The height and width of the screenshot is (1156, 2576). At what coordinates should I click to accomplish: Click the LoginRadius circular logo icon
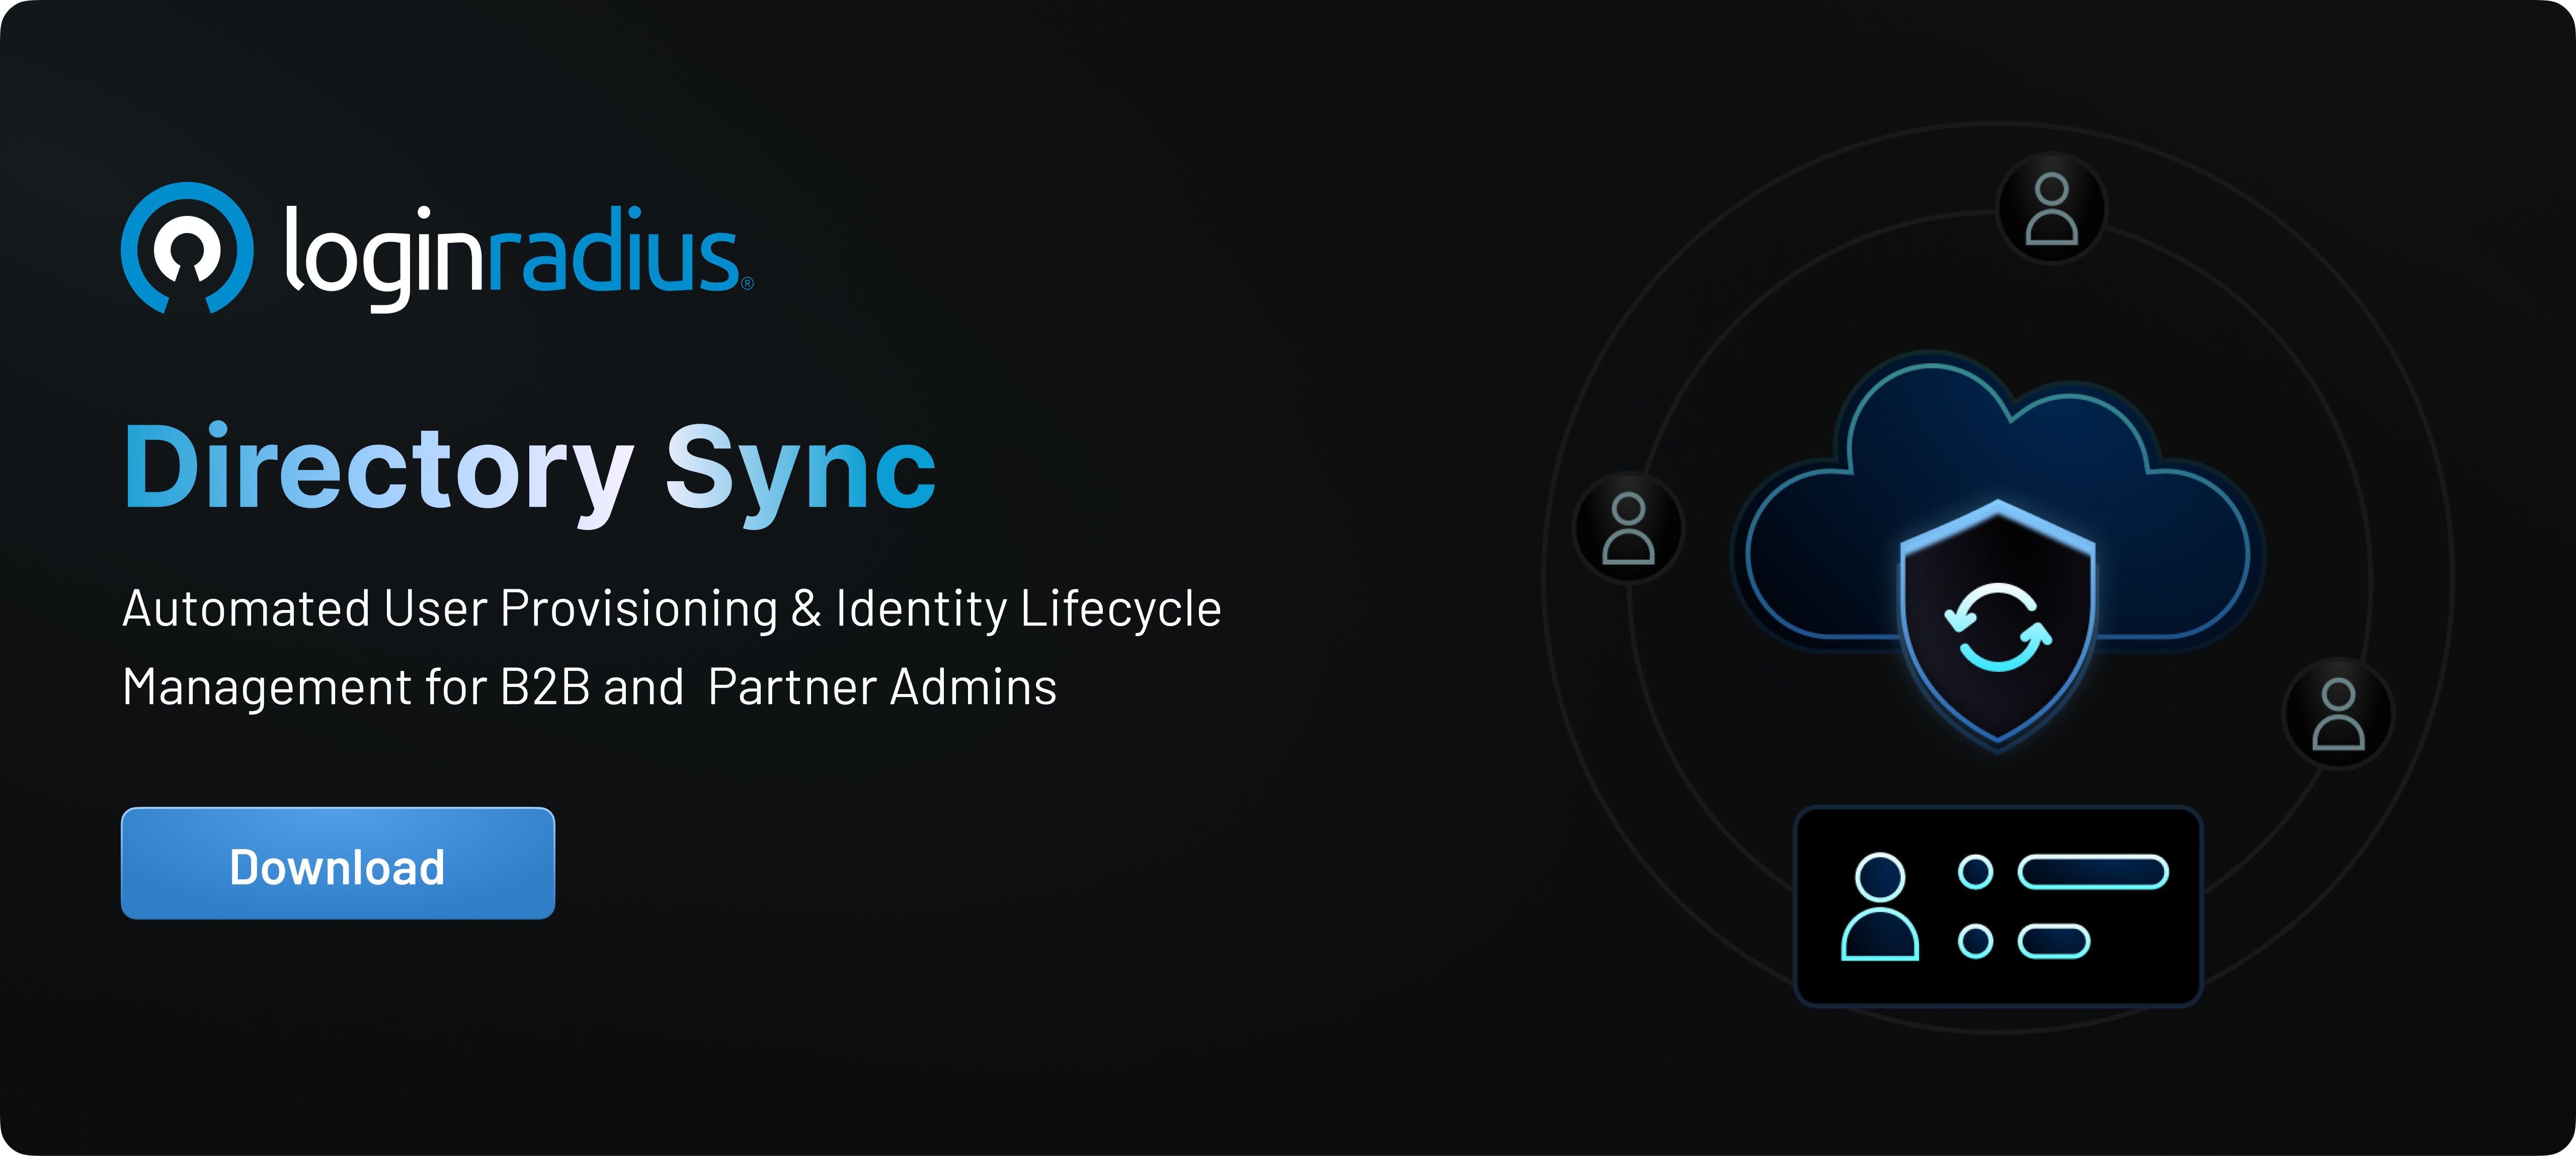click(x=187, y=248)
